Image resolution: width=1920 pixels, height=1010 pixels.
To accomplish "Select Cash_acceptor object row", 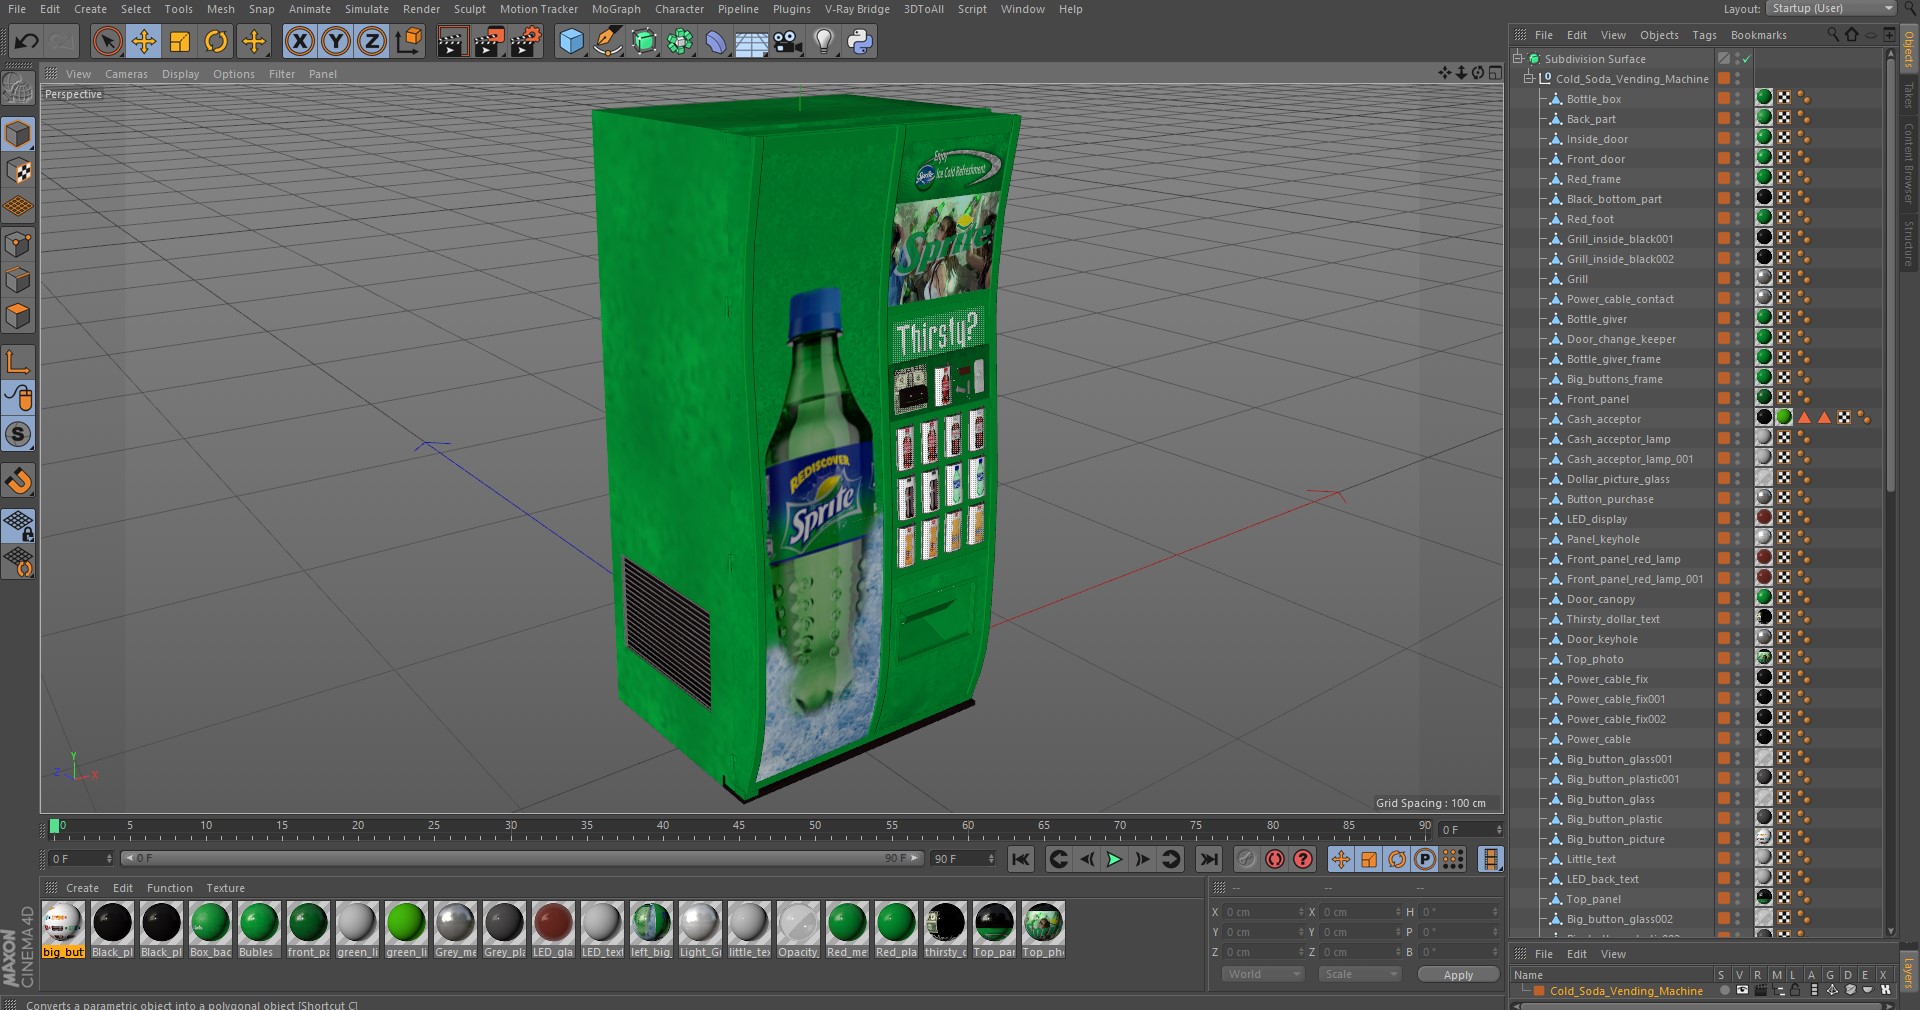I will pyautogui.click(x=1604, y=419).
